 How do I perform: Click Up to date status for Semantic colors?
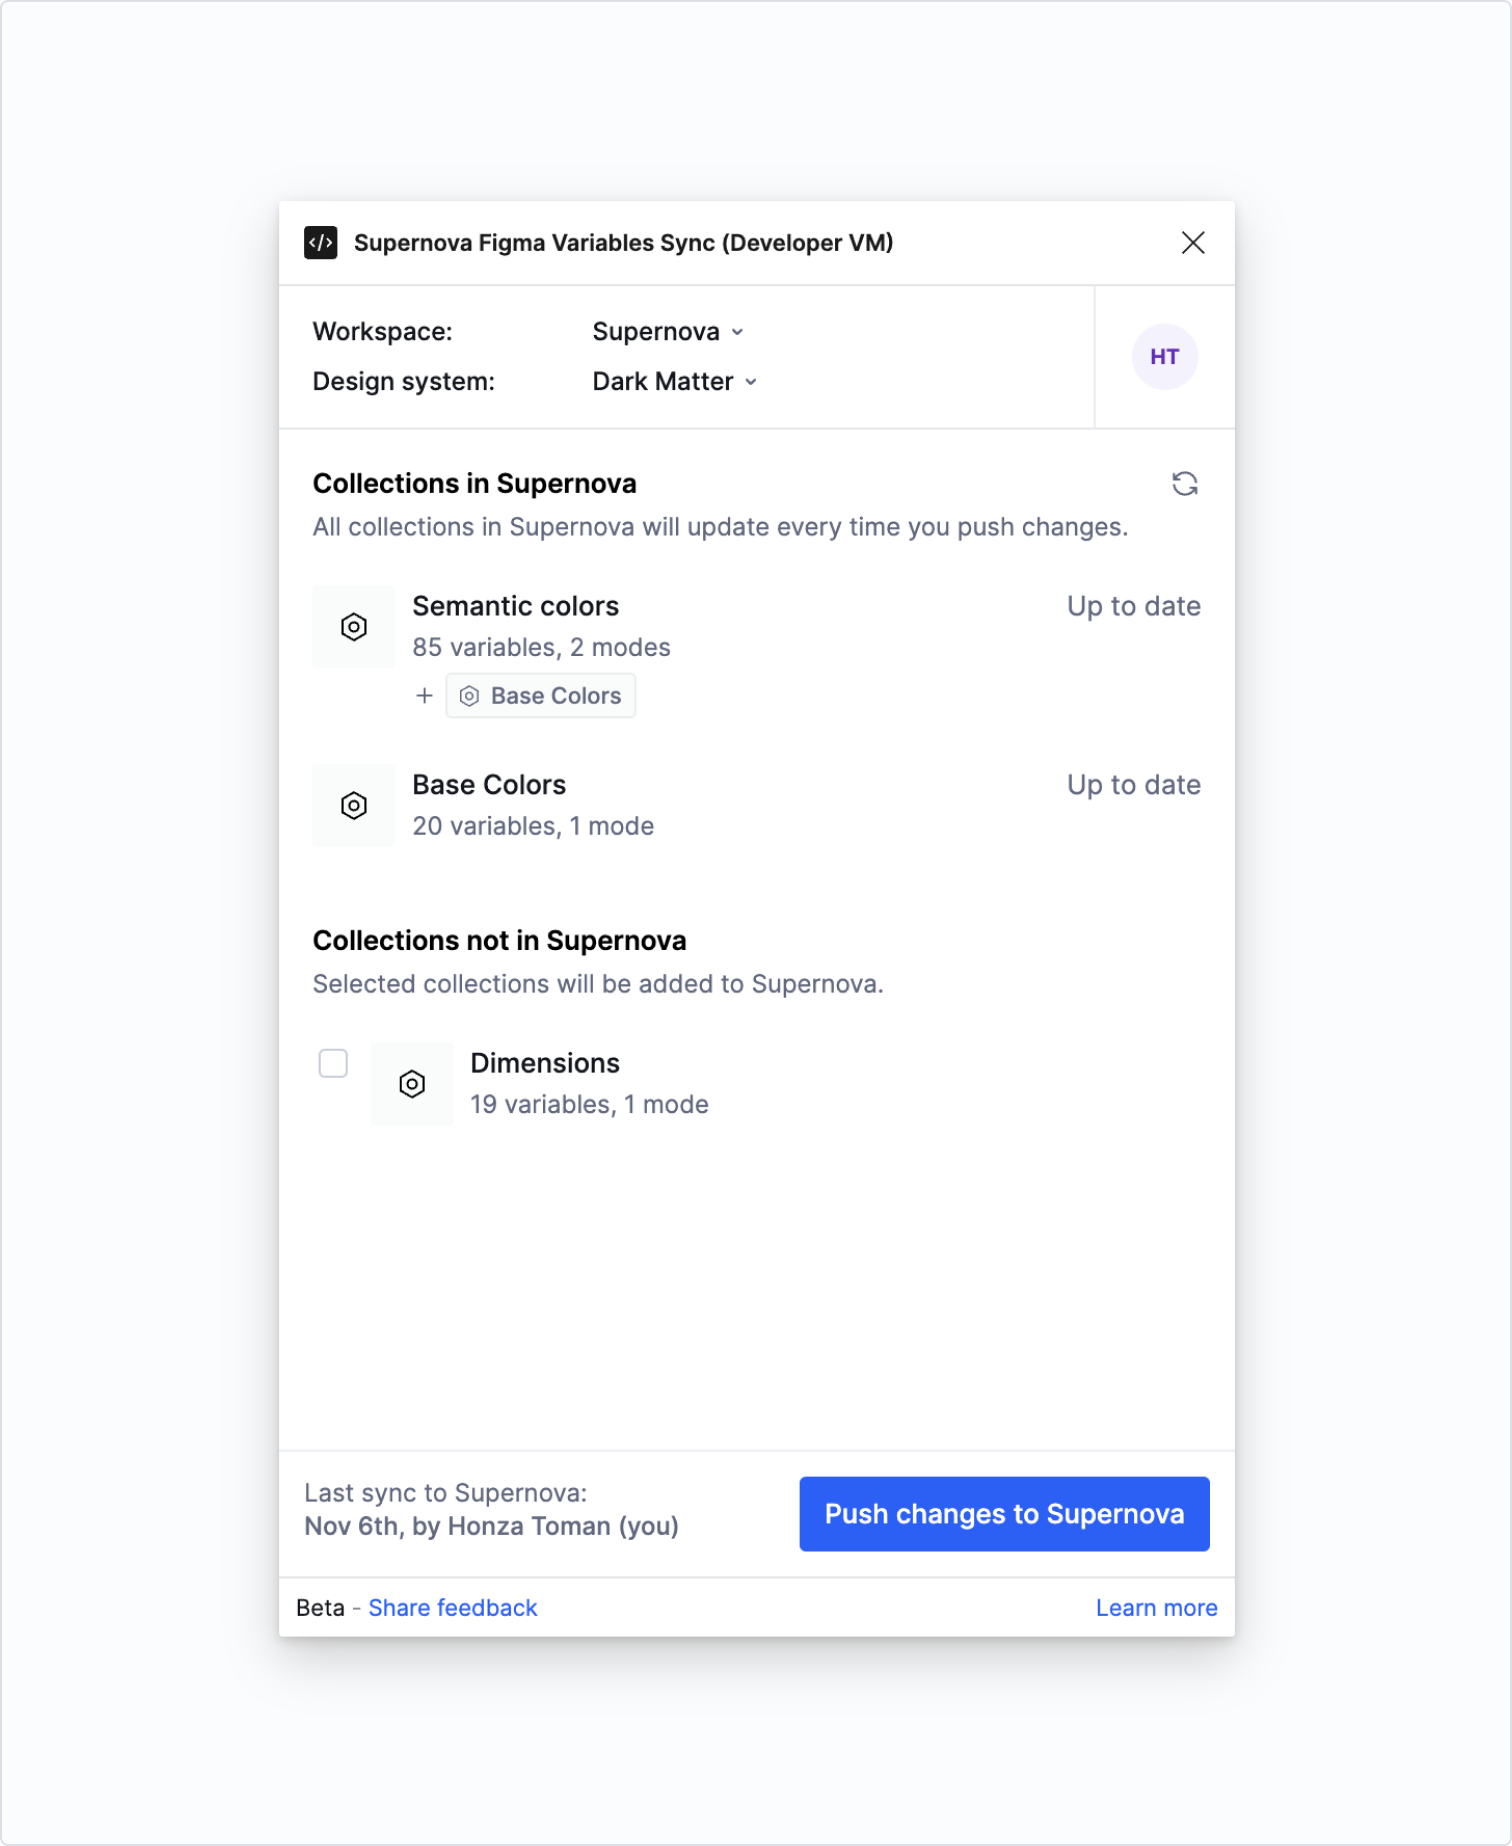pyautogui.click(x=1134, y=606)
